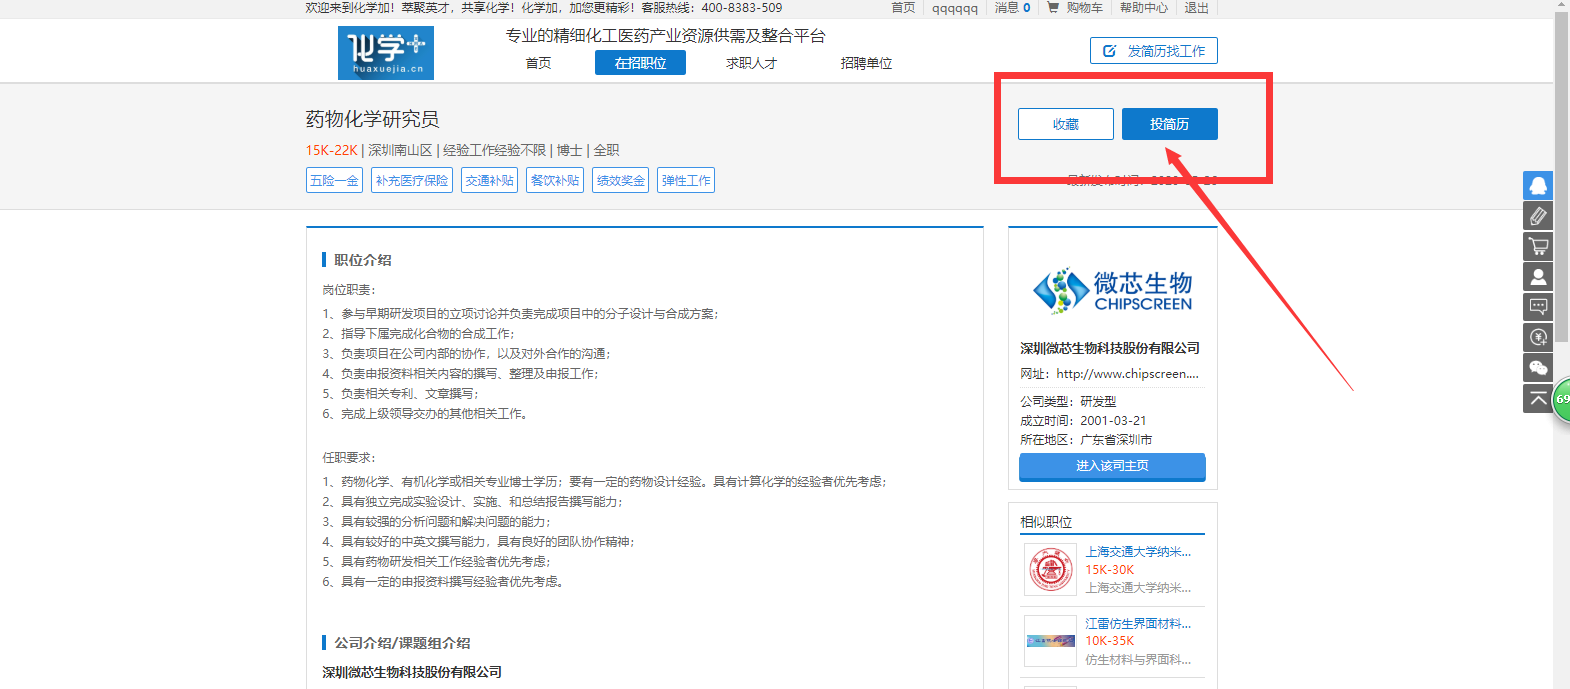Click the 投简历 submit resume button
The height and width of the screenshot is (689, 1570).
tap(1169, 124)
